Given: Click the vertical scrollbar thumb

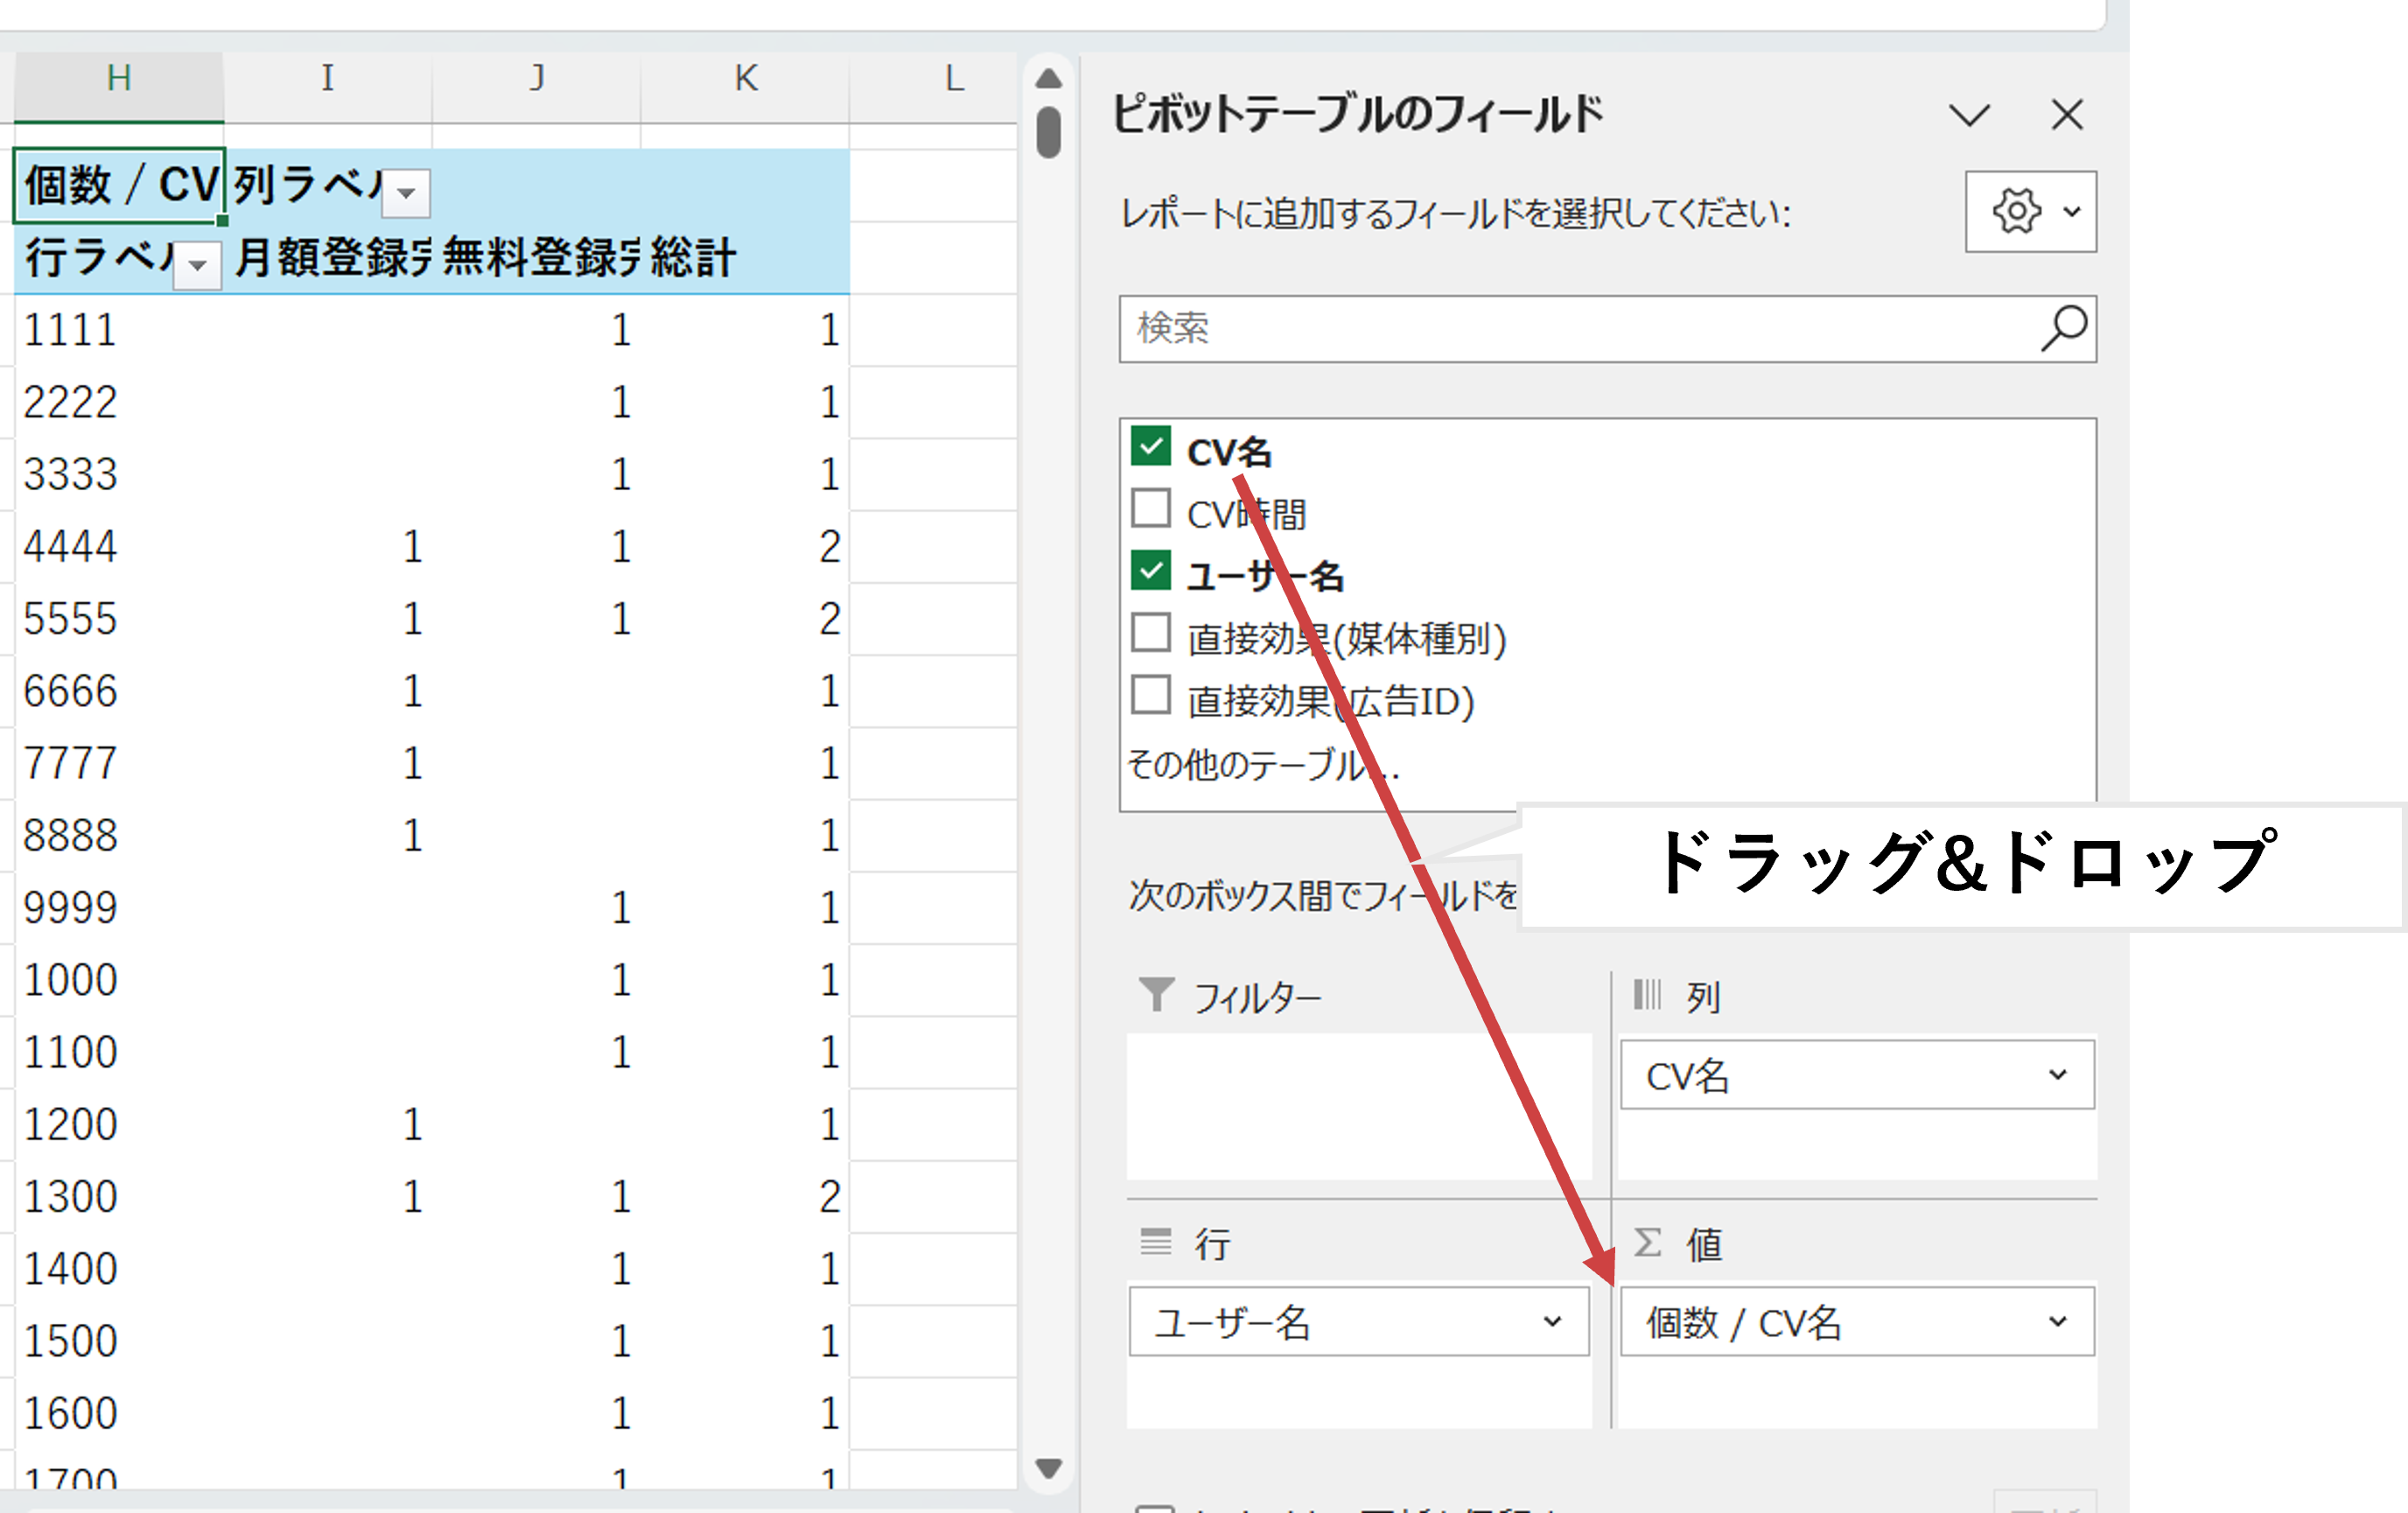Looking at the screenshot, I should [1048, 131].
